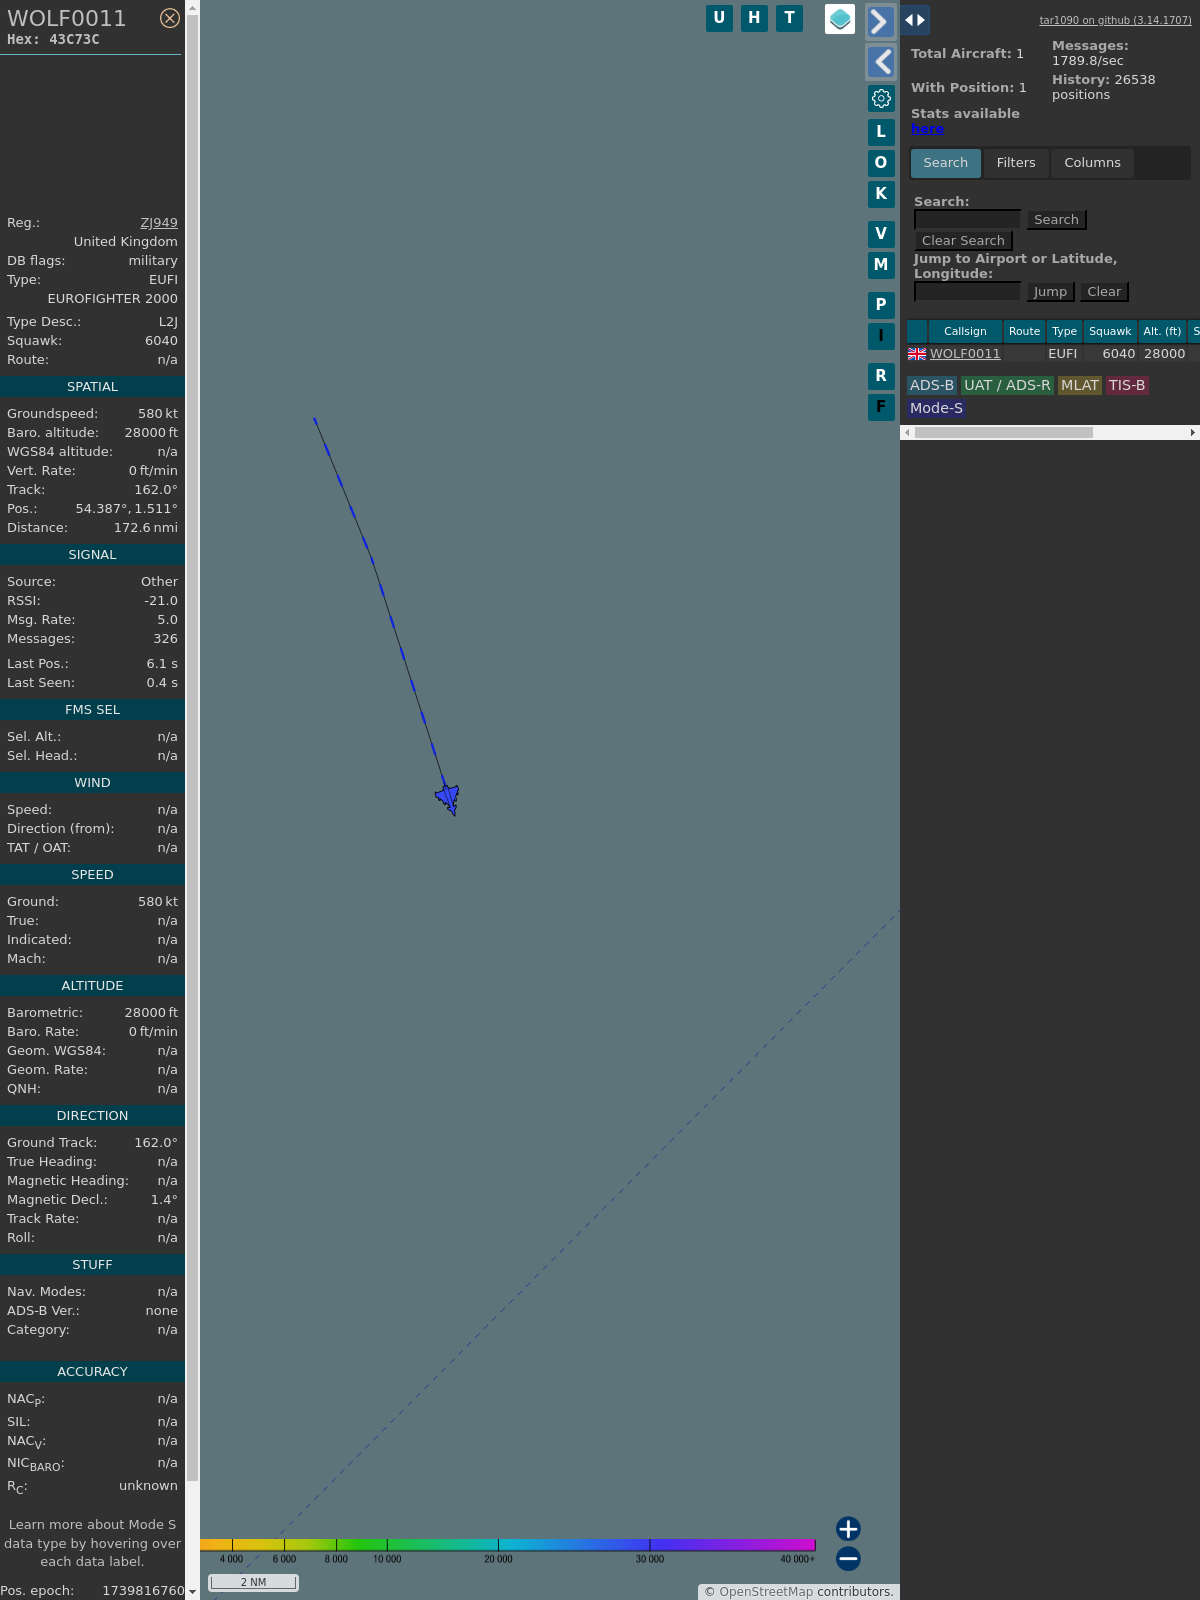Expand sidebar with right chevron arrow
The height and width of the screenshot is (1600, 1200).
coord(880,21)
